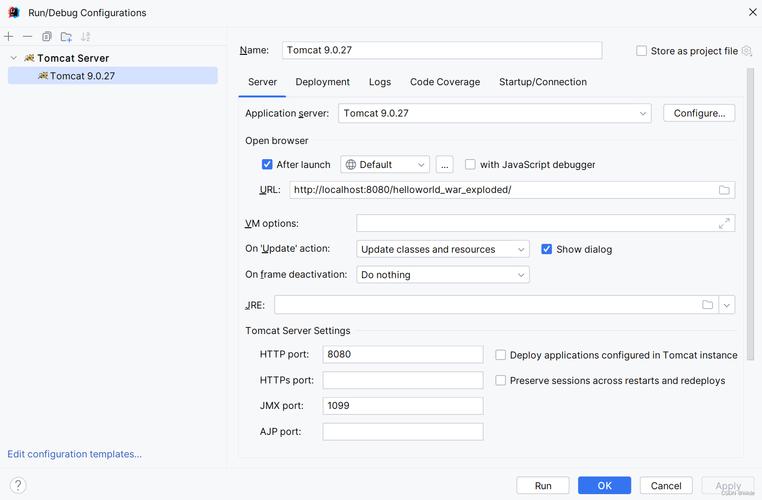This screenshot has width=762, height=500.
Task: Click the HTTPs port field
Action: click(403, 380)
